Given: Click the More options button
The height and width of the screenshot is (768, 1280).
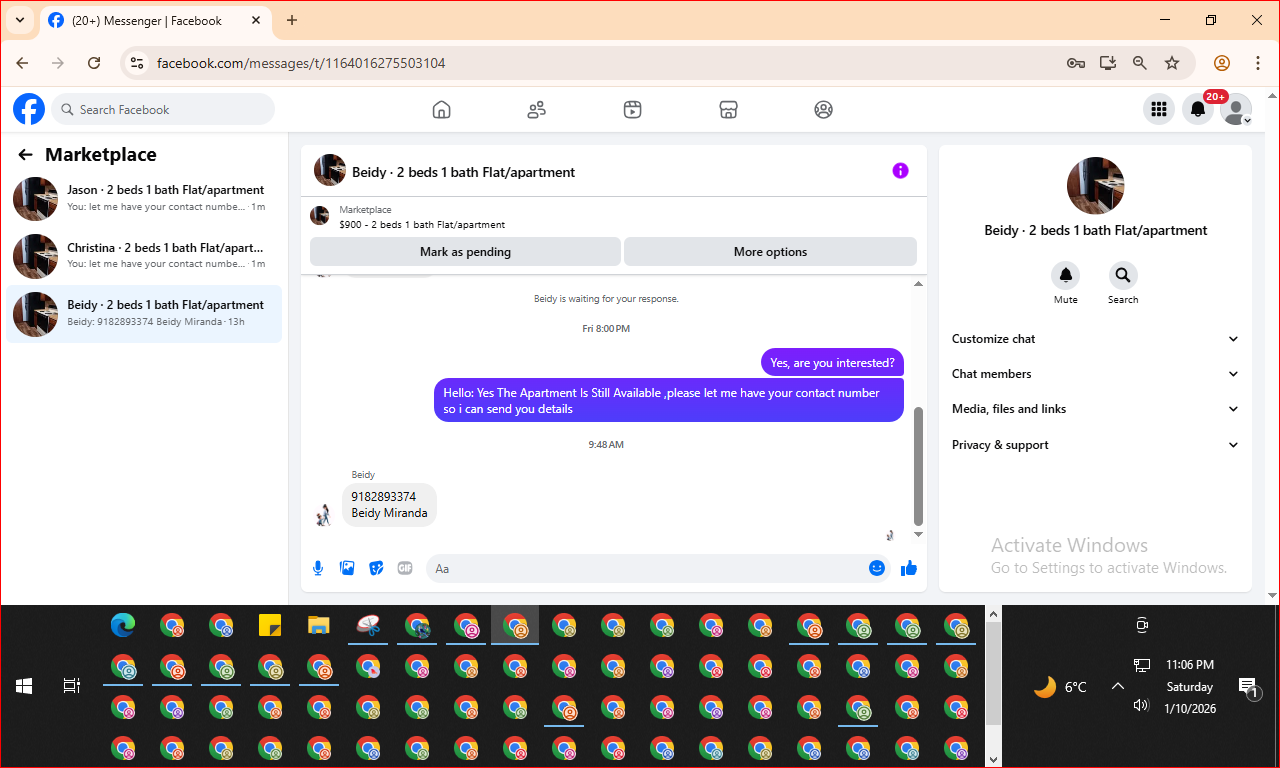Looking at the screenshot, I should tap(770, 252).
